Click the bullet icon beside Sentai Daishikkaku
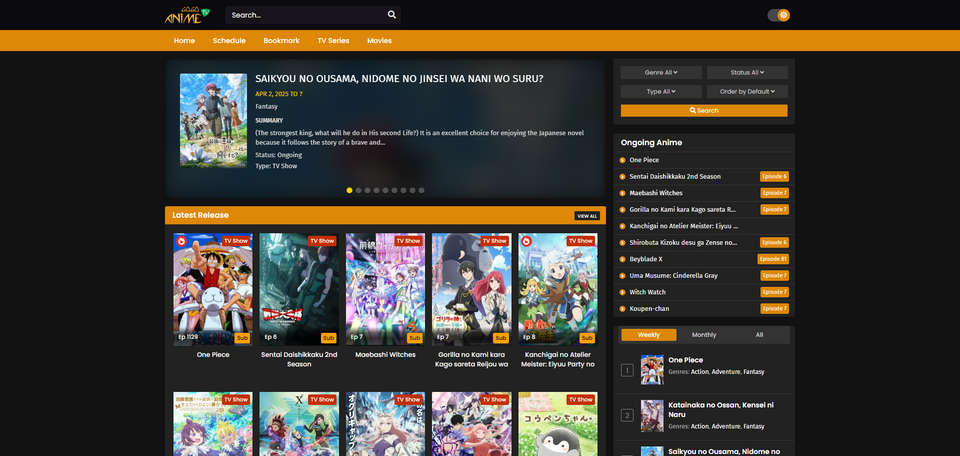960x456 pixels. (623, 177)
